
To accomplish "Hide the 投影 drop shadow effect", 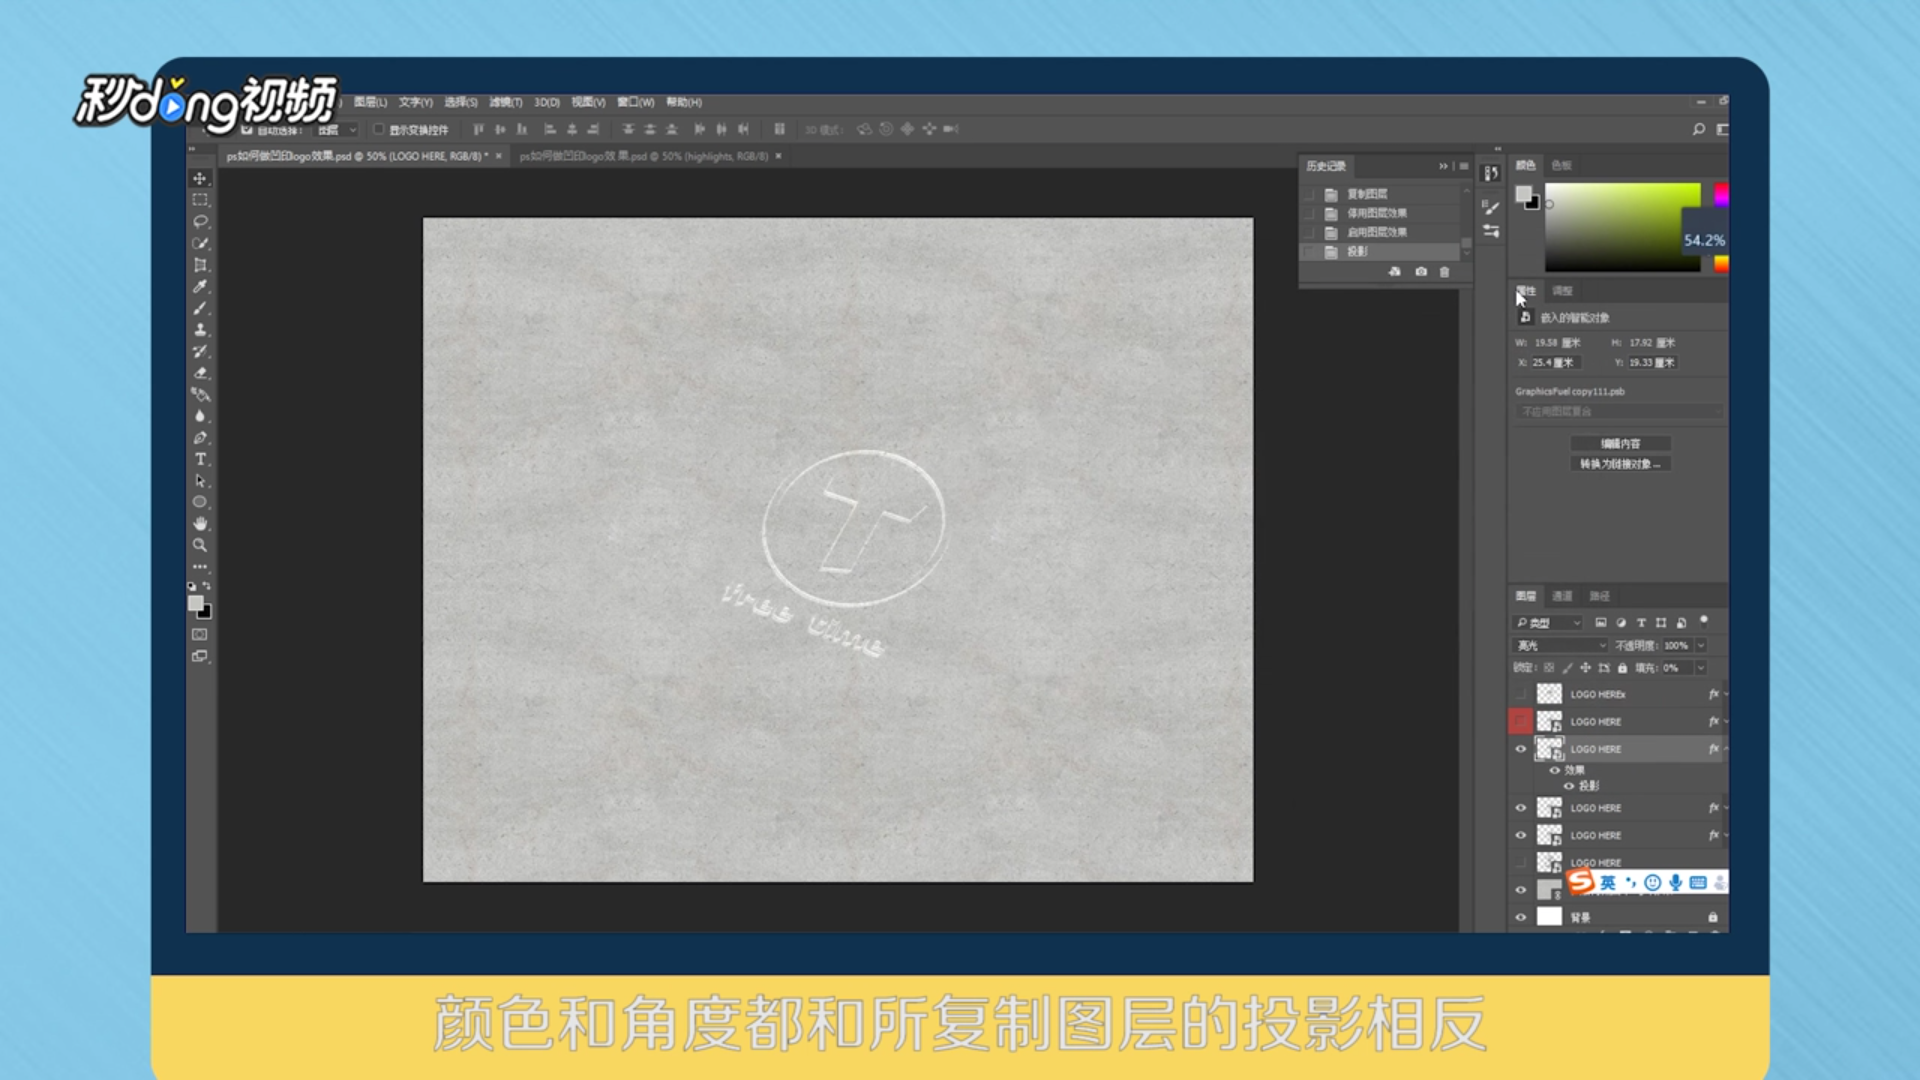I will [x=1569, y=786].
